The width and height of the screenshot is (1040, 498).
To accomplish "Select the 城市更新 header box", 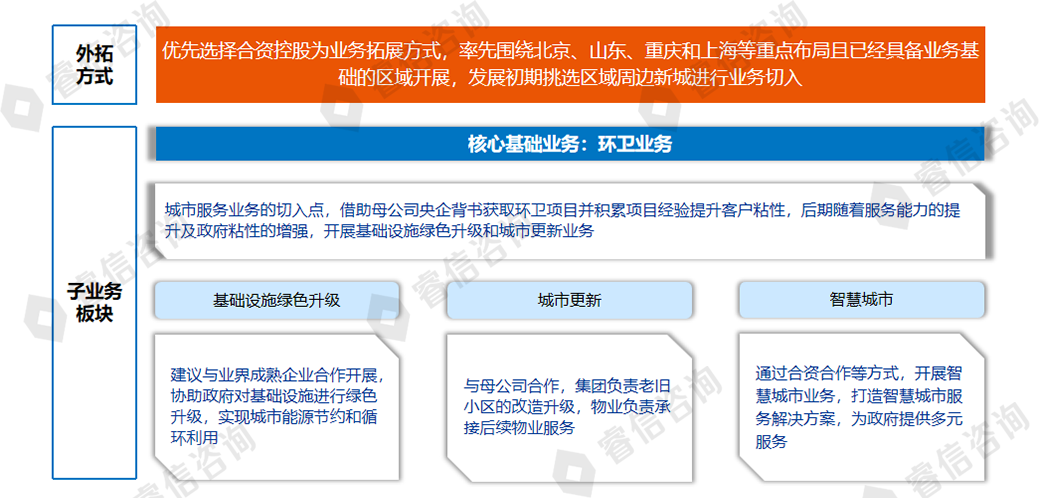I will 569,300.
